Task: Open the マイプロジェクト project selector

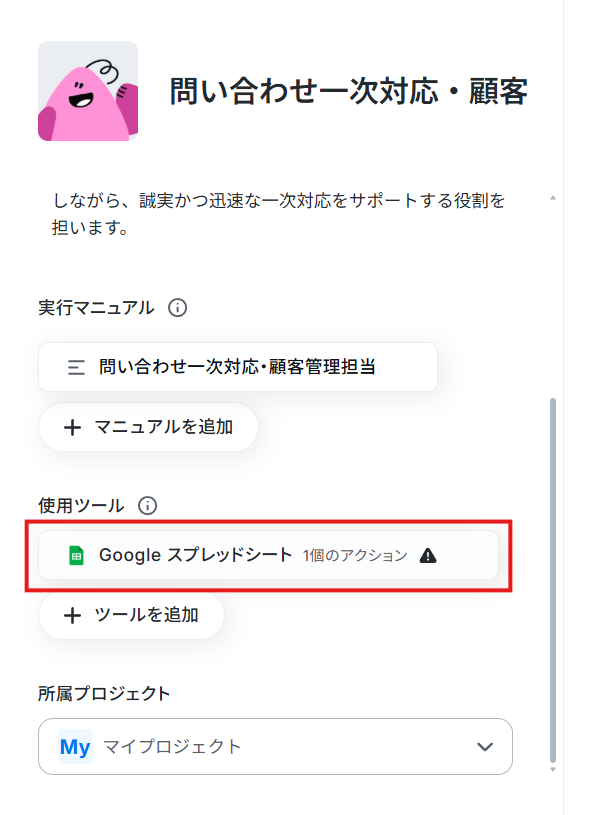Action: (x=275, y=746)
